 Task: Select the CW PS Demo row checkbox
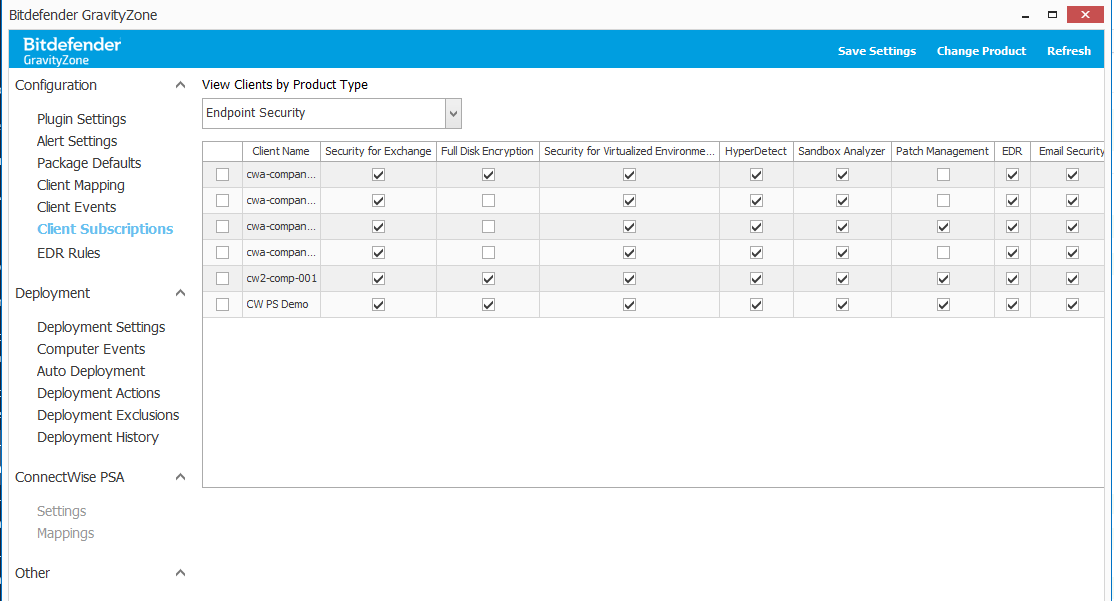coord(222,304)
